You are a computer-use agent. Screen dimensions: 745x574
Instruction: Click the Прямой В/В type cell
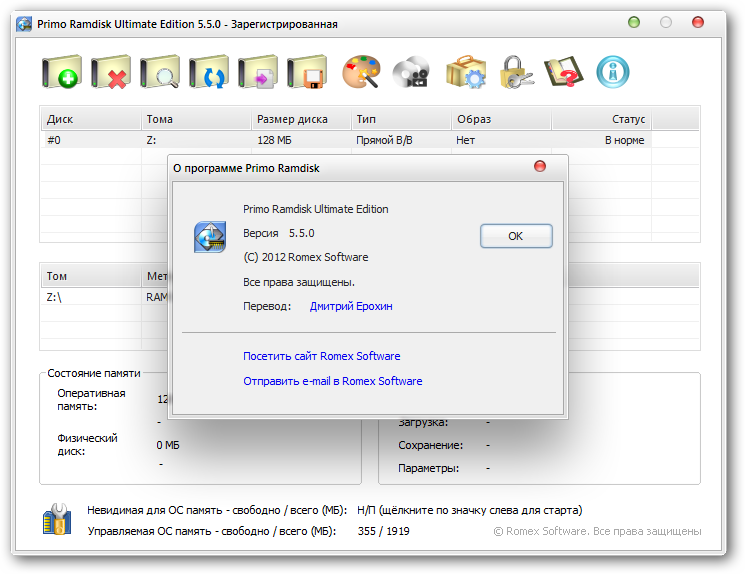[384, 140]
